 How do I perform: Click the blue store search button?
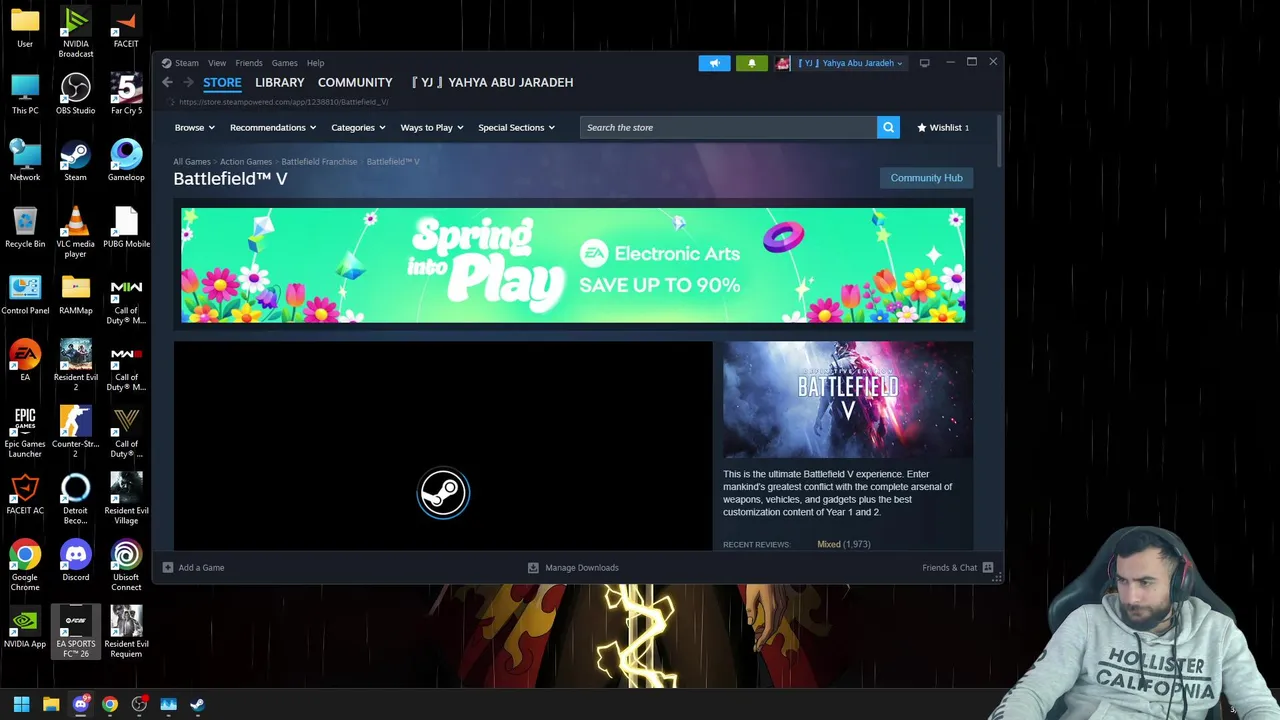[888, 127]
